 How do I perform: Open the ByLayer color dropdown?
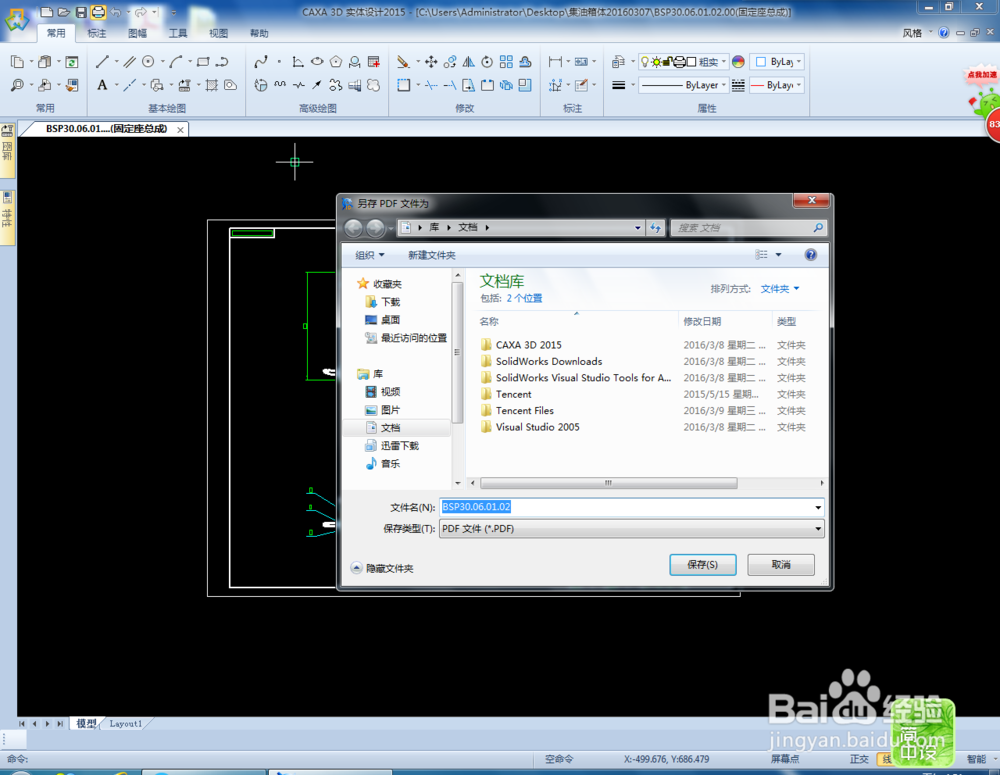click(777, 61)
